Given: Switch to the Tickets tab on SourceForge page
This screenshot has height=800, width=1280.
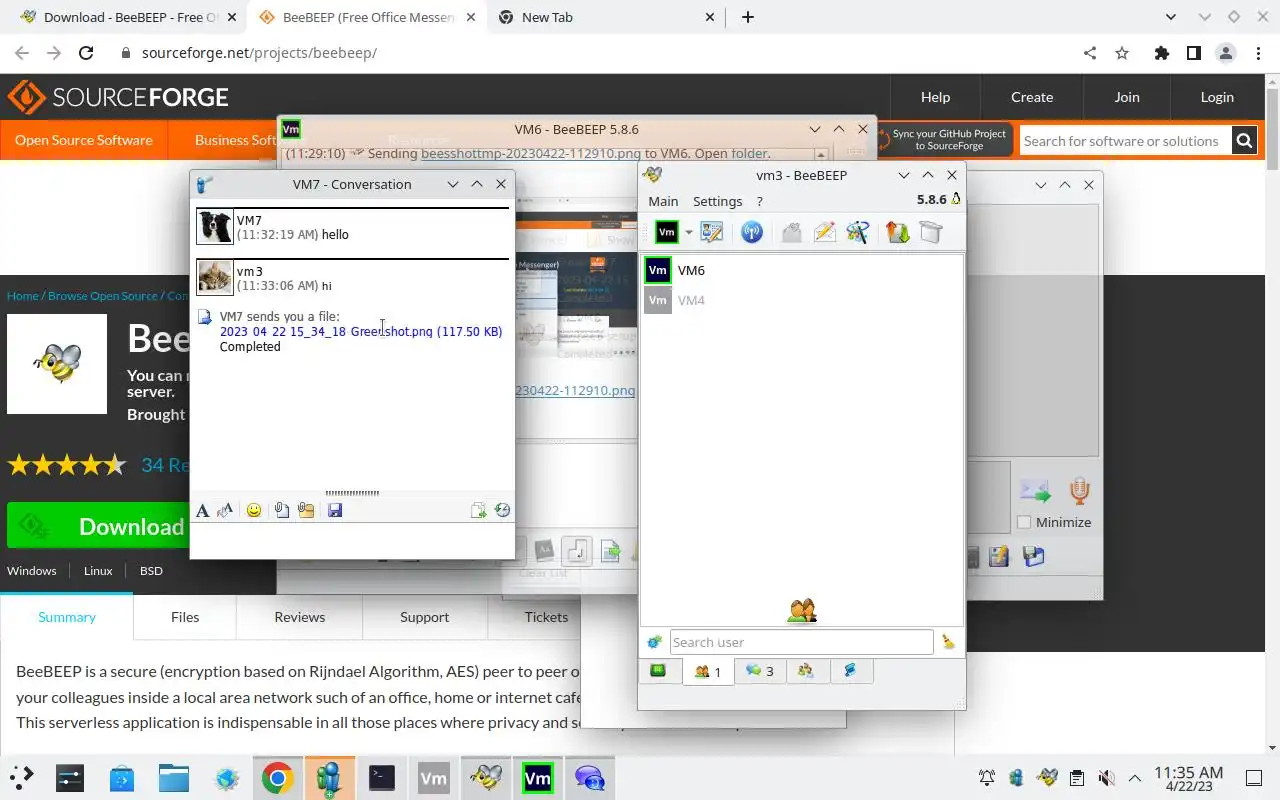Looking at the screenshot, I should 546,617.
